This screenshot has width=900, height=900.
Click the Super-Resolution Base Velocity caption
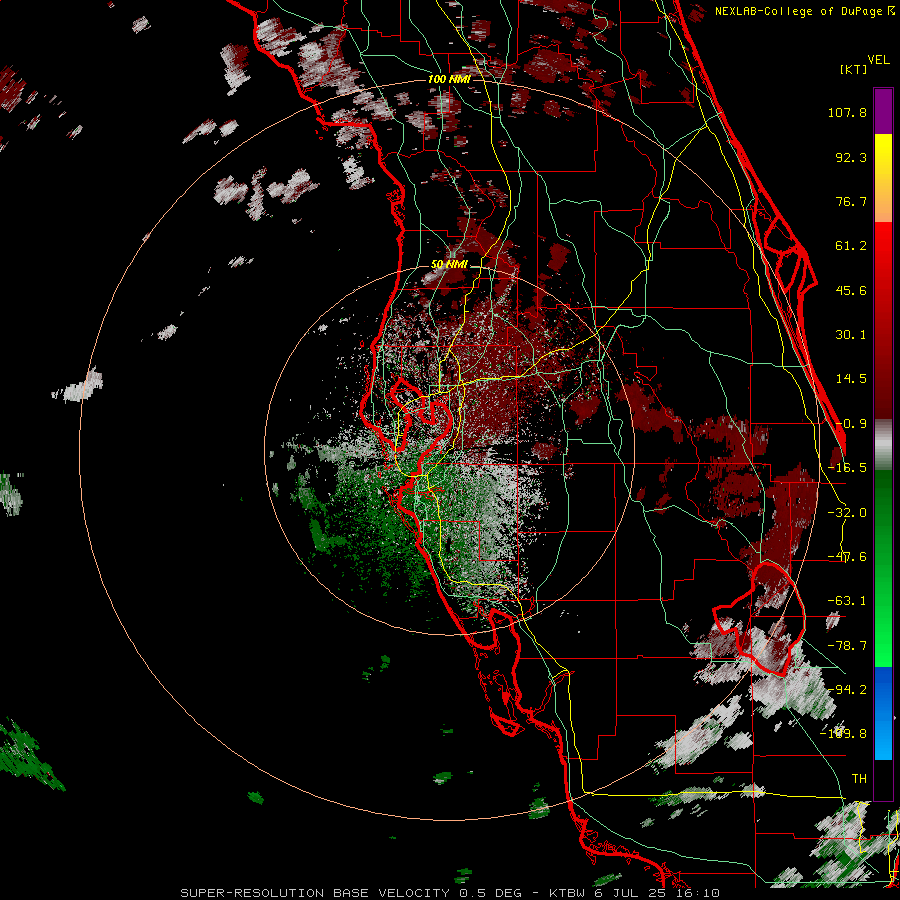[450, 893]
